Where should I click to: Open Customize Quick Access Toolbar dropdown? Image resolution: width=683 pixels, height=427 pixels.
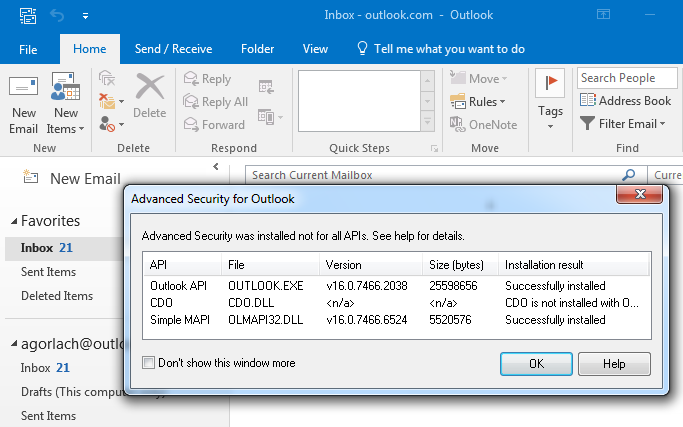coord(85,16)
